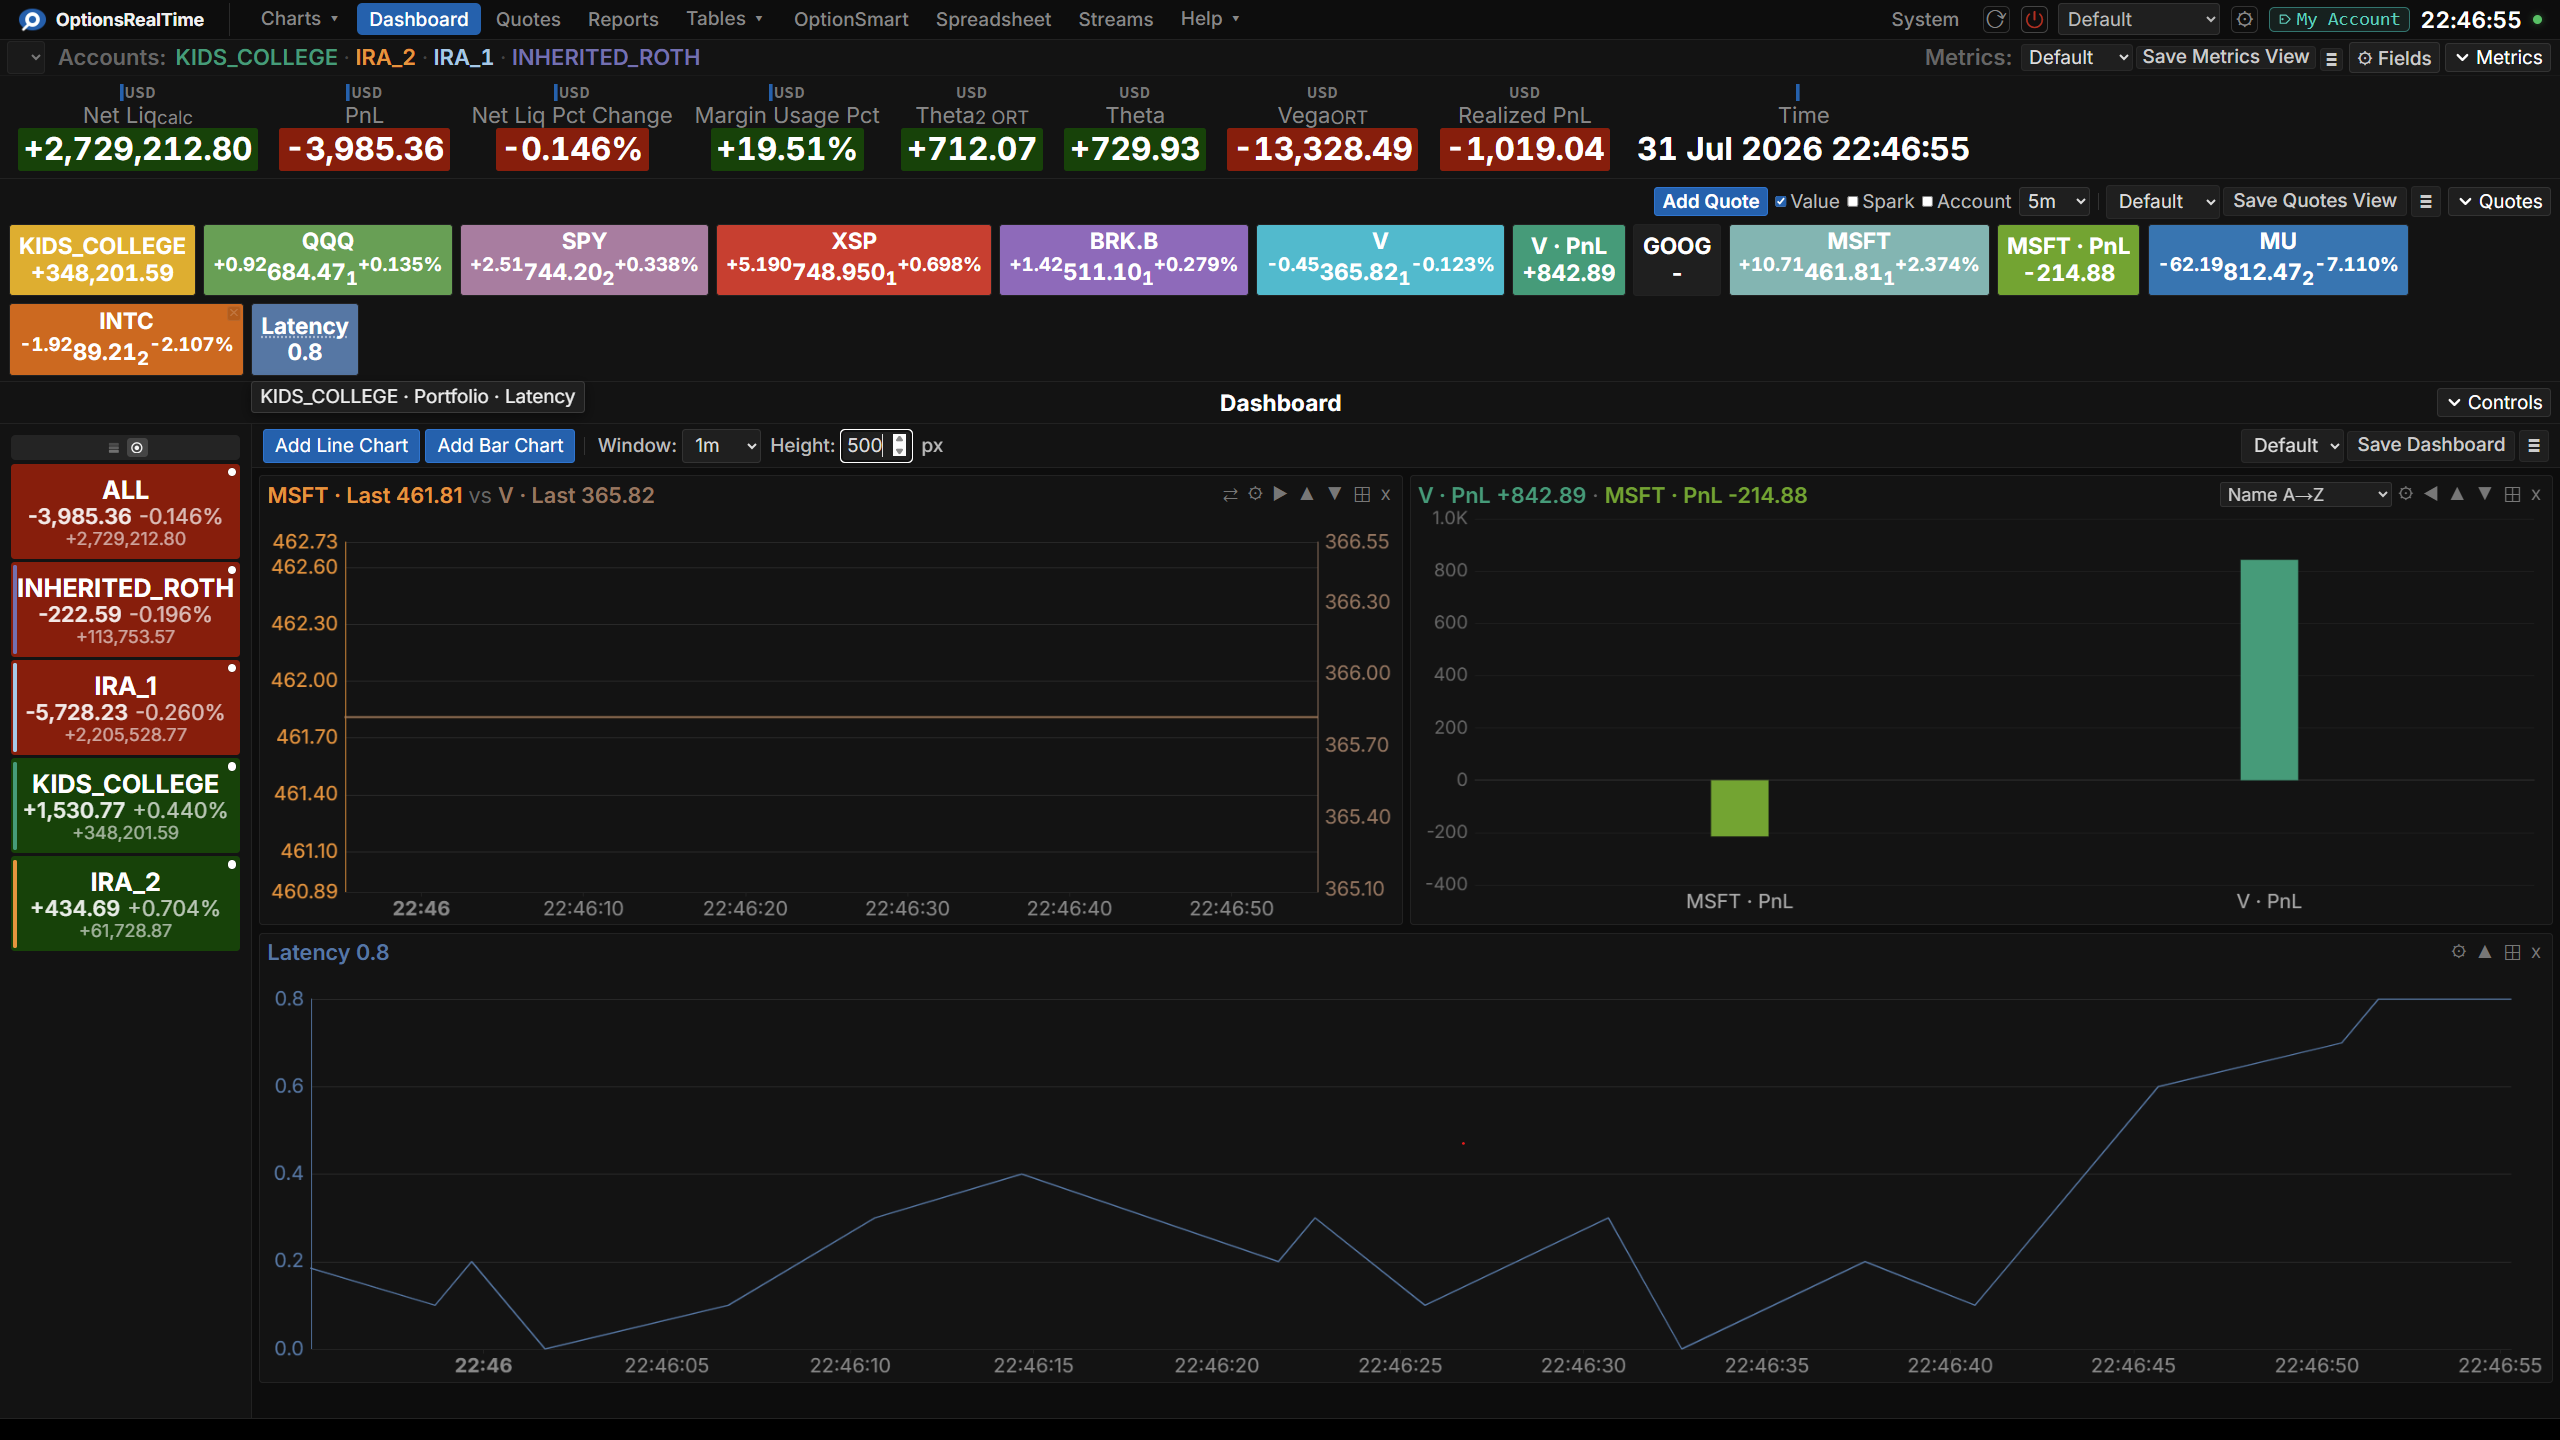Open the dashboard hamburger menu
The width and height of the screenshot is (2560, 1440).
pos(2534,446)
